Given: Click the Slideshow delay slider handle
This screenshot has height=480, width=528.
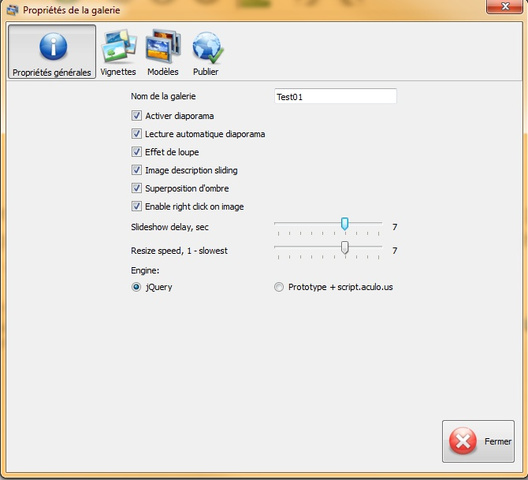Looking at the screenshot, I should 344,224.
